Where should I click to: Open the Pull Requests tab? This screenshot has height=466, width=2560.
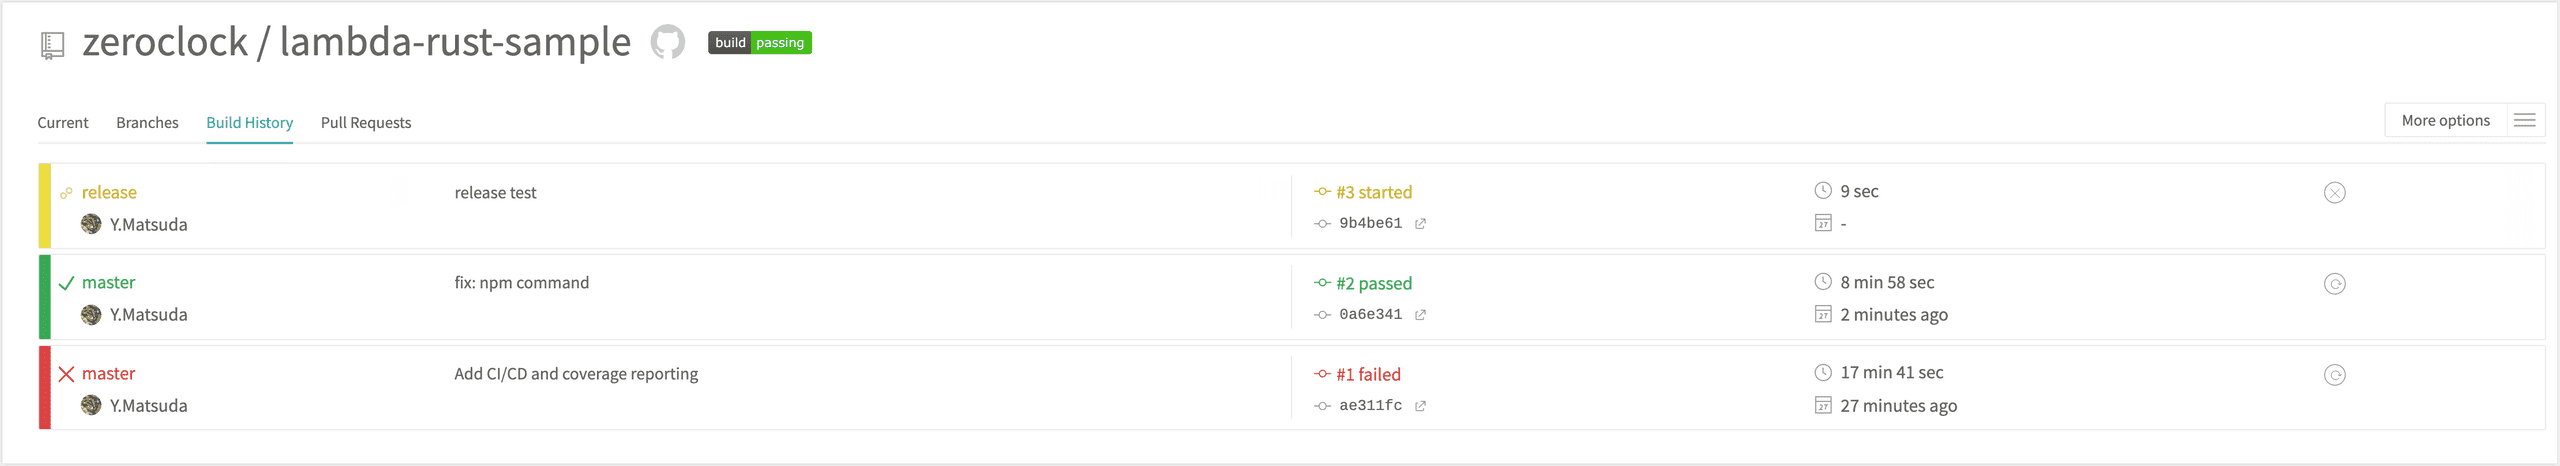[x=366, y=123]
